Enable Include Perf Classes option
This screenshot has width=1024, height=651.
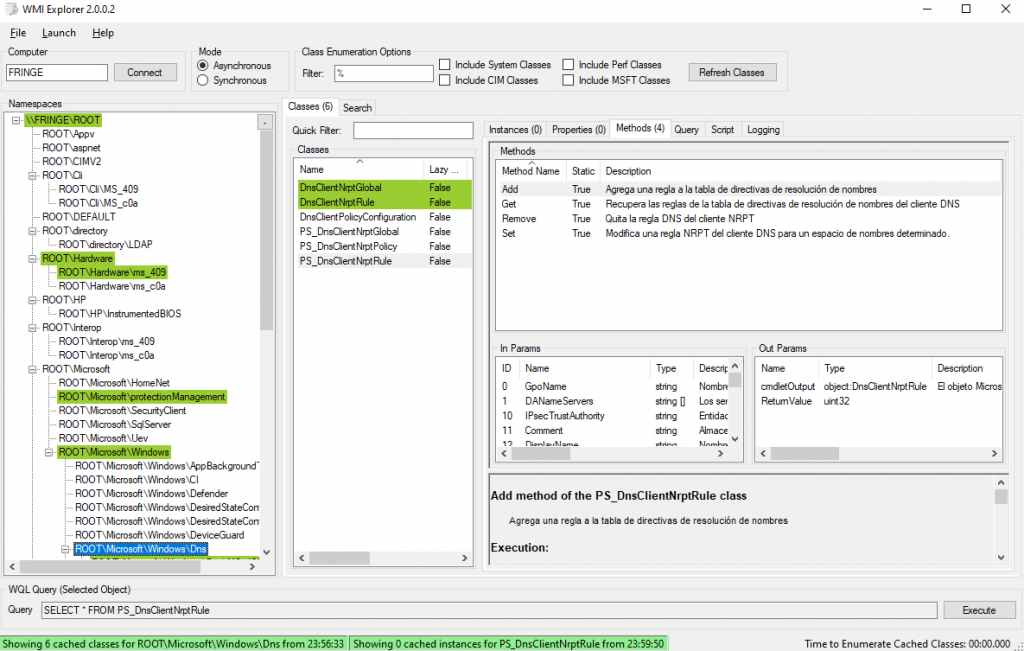pyautogui.click(x=571, y=64)
